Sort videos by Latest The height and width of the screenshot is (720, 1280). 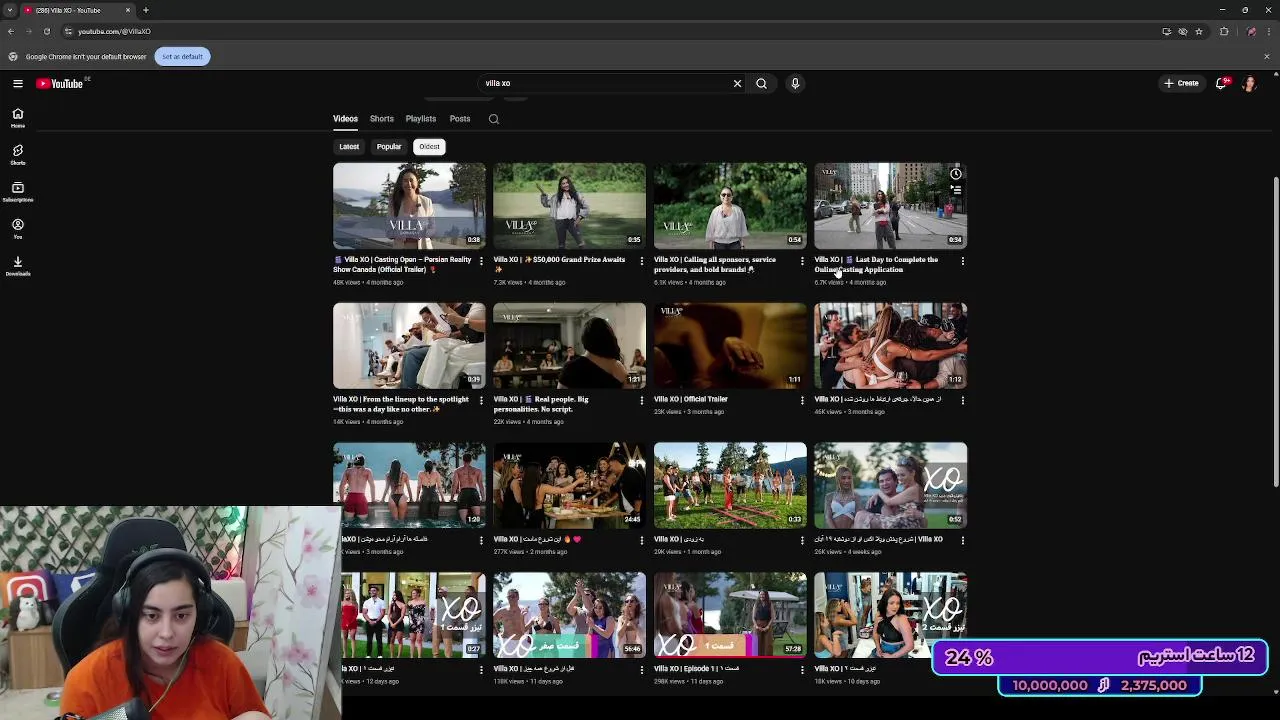349,147
